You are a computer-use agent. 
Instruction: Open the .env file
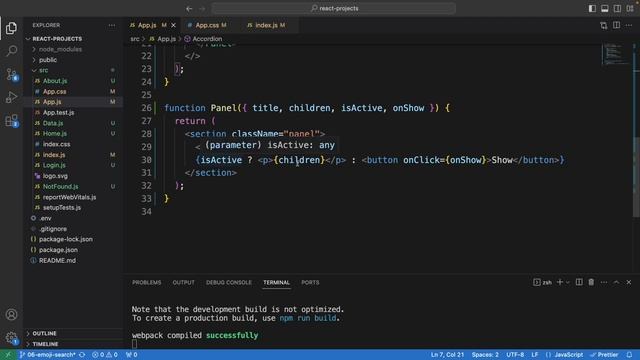click(45, 218)
